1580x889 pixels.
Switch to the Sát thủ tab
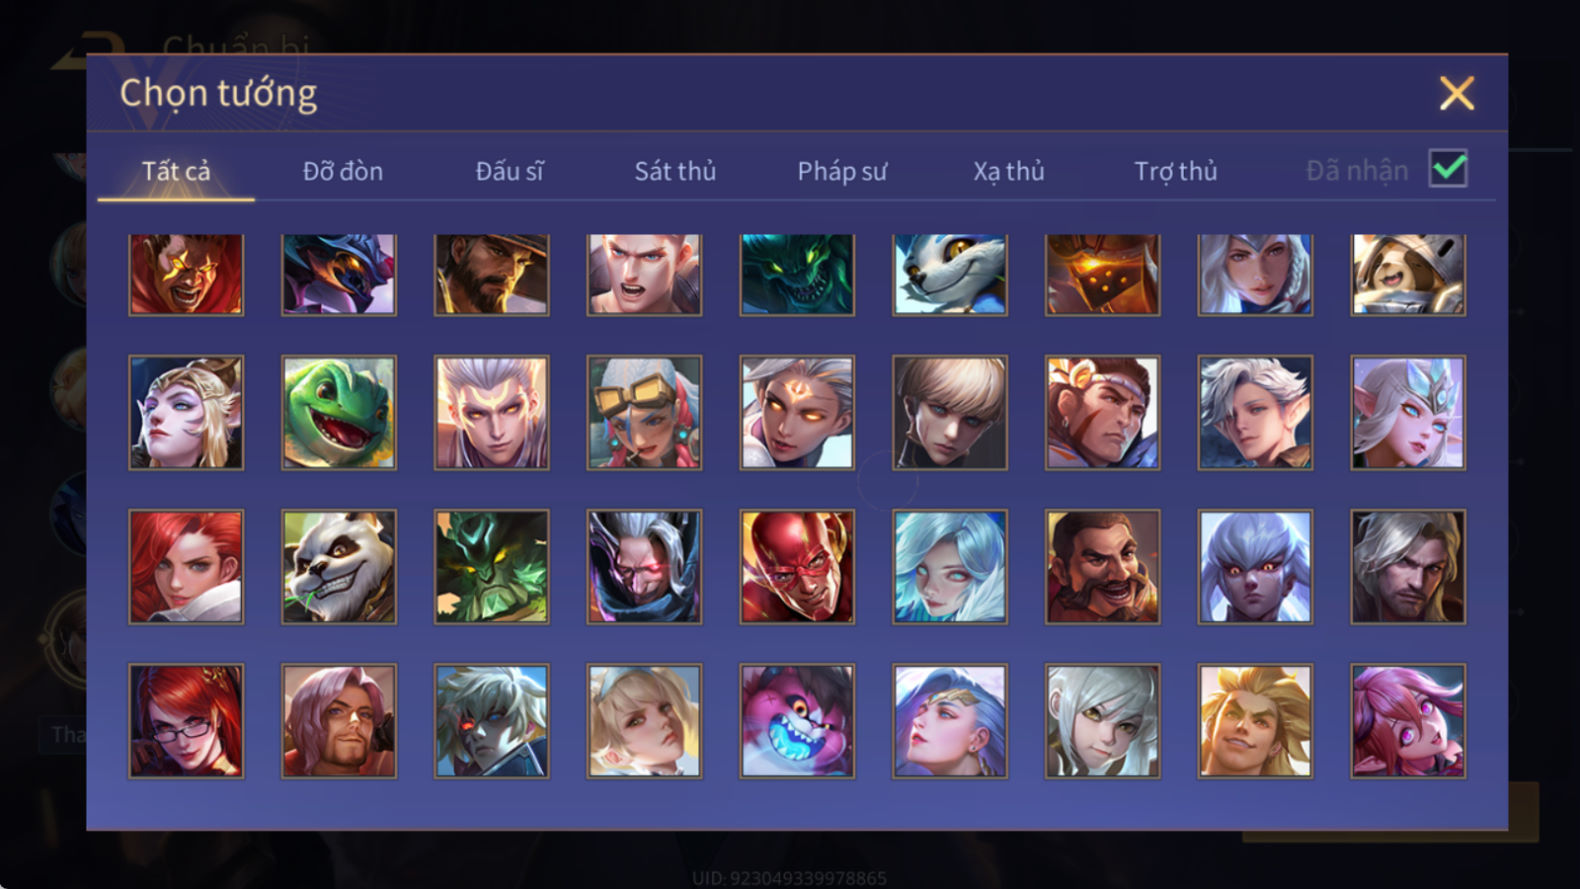coord(675,171)
